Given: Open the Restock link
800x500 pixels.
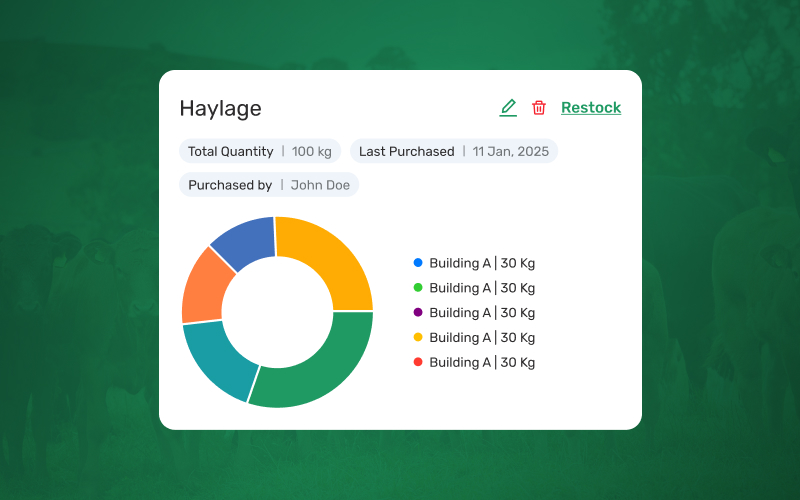Looking at the screenshot, I should pyautogui.click(x=591, y=108).
